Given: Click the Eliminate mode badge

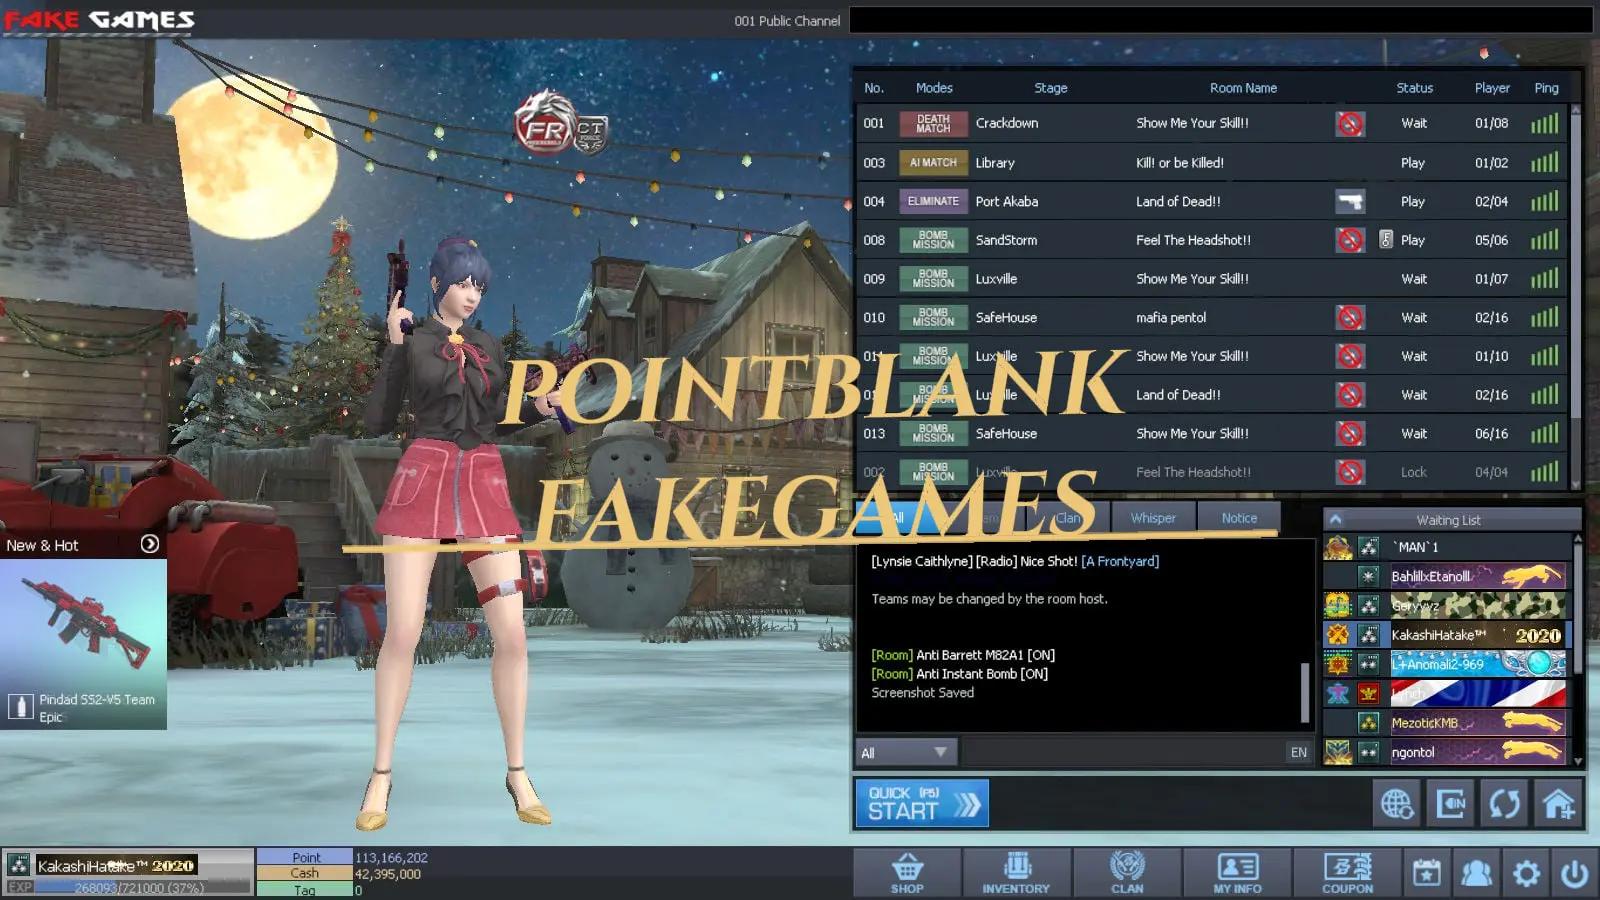Looking at the screenshot, I should 933,201.
